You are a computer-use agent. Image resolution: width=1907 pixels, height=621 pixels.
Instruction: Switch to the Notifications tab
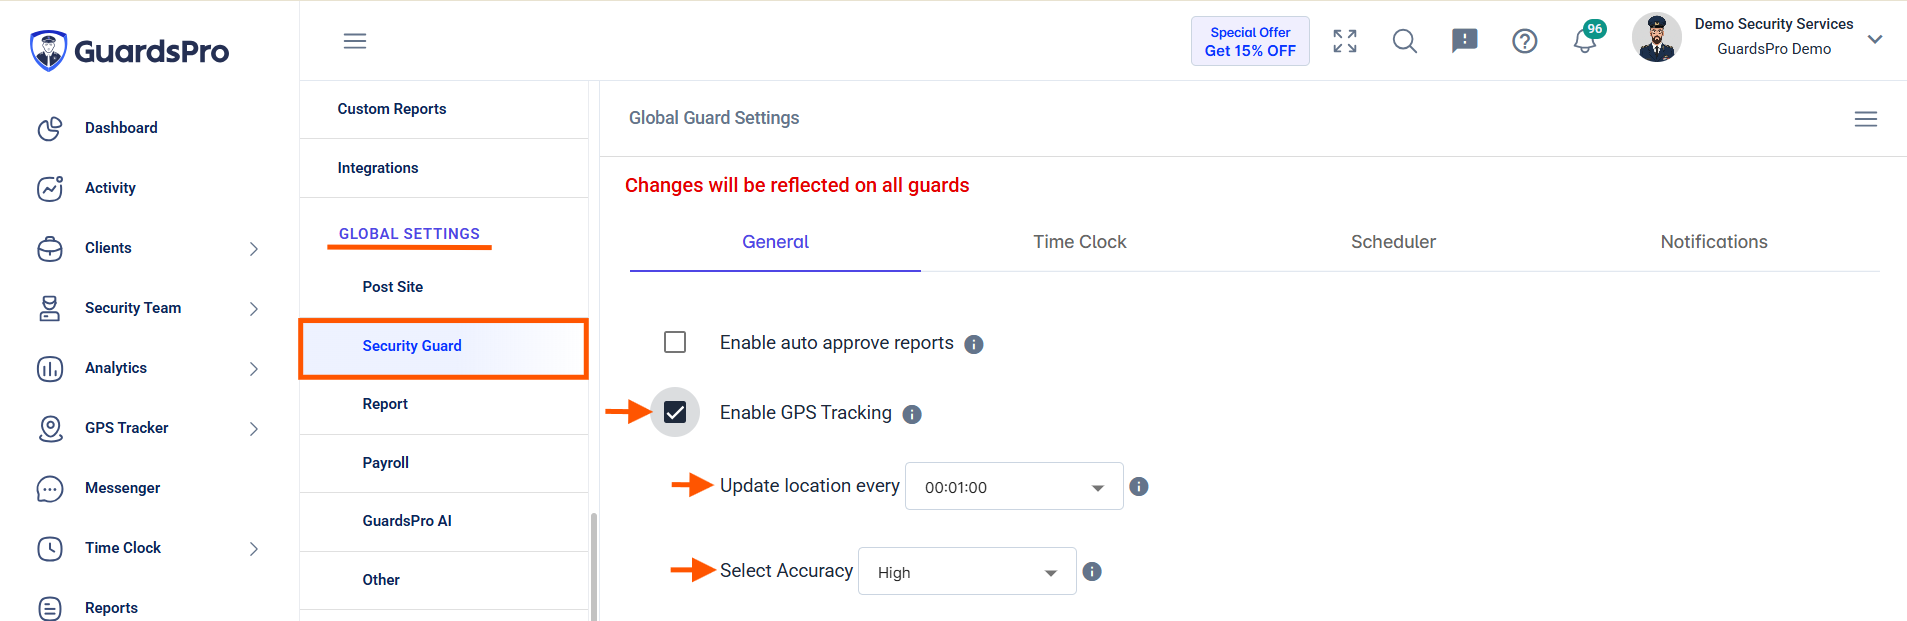pos(1713,242)
